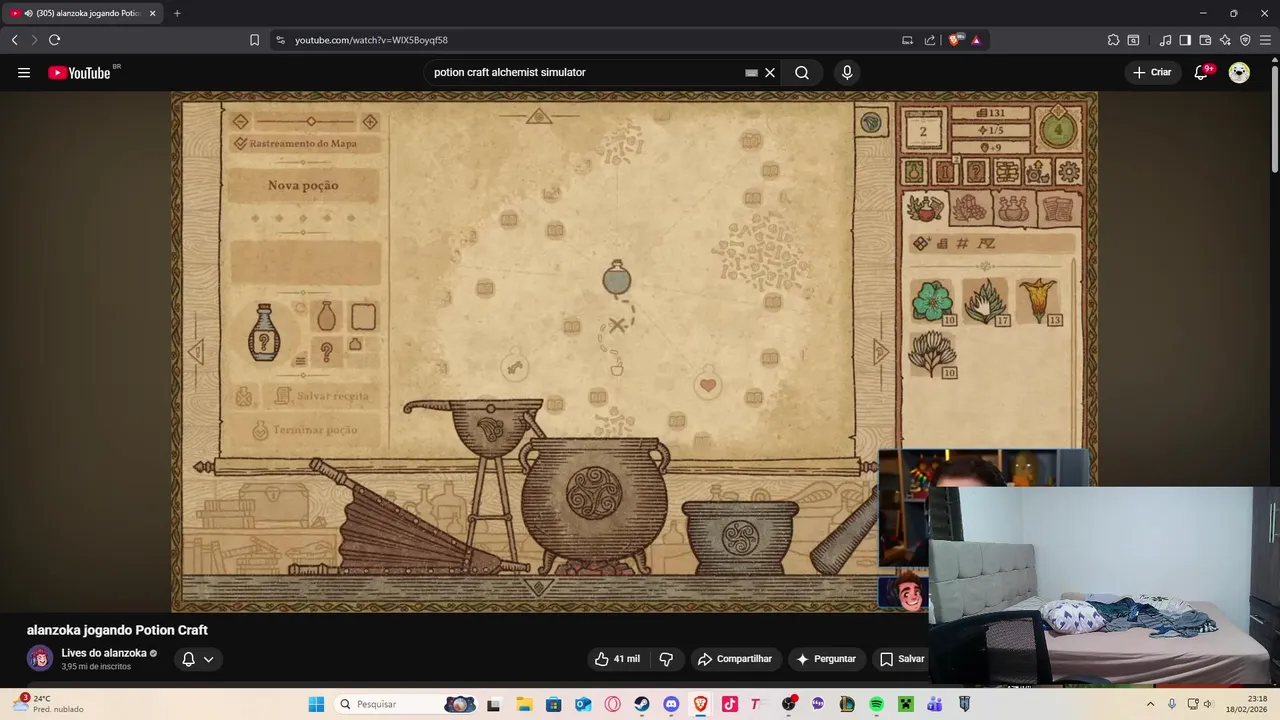Click the top map up-arrow expander
The width and height of the screenshot is (1280, 720).
(x=539, y=117)
